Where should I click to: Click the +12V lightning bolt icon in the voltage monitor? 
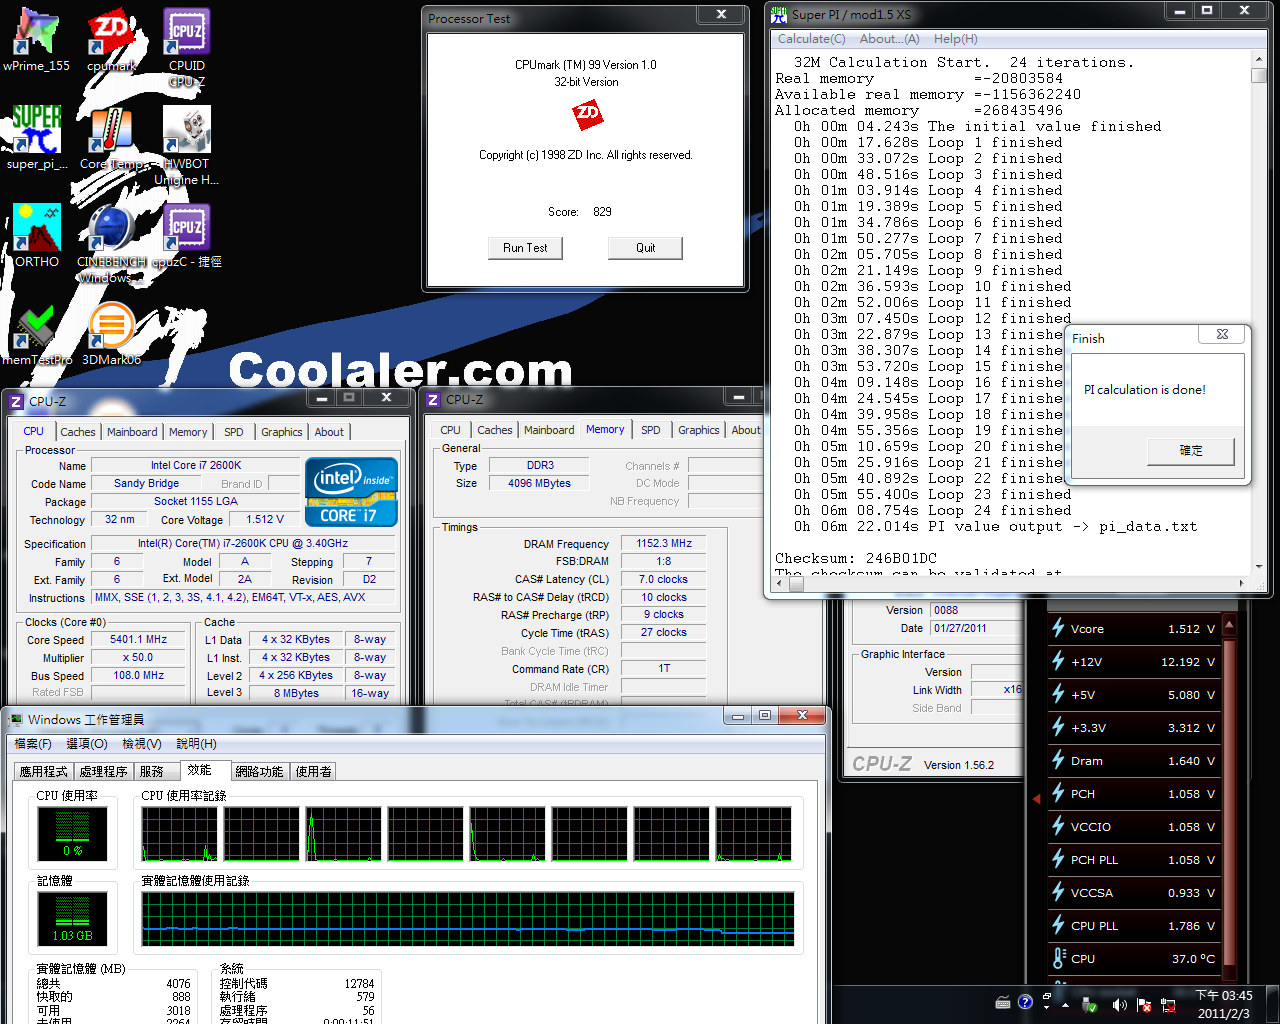point(1058,661)
